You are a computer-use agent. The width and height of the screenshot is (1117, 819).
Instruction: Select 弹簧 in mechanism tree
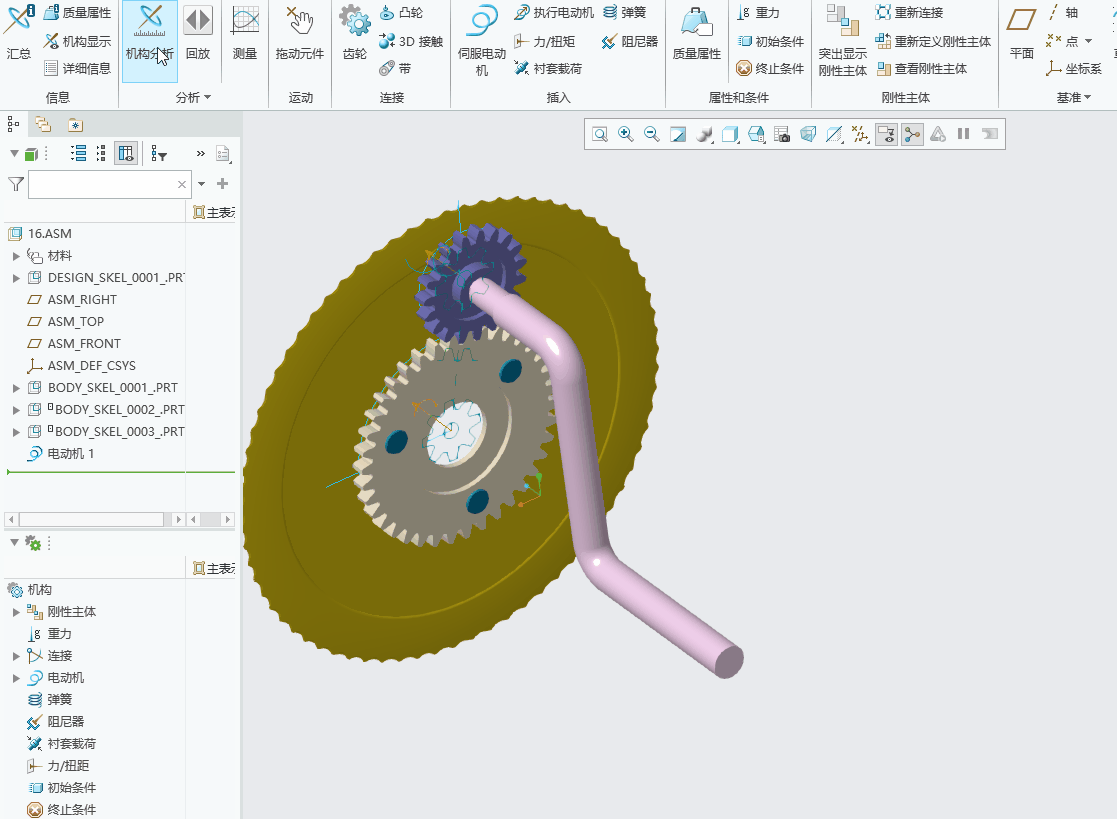click(x=60, y=700)
